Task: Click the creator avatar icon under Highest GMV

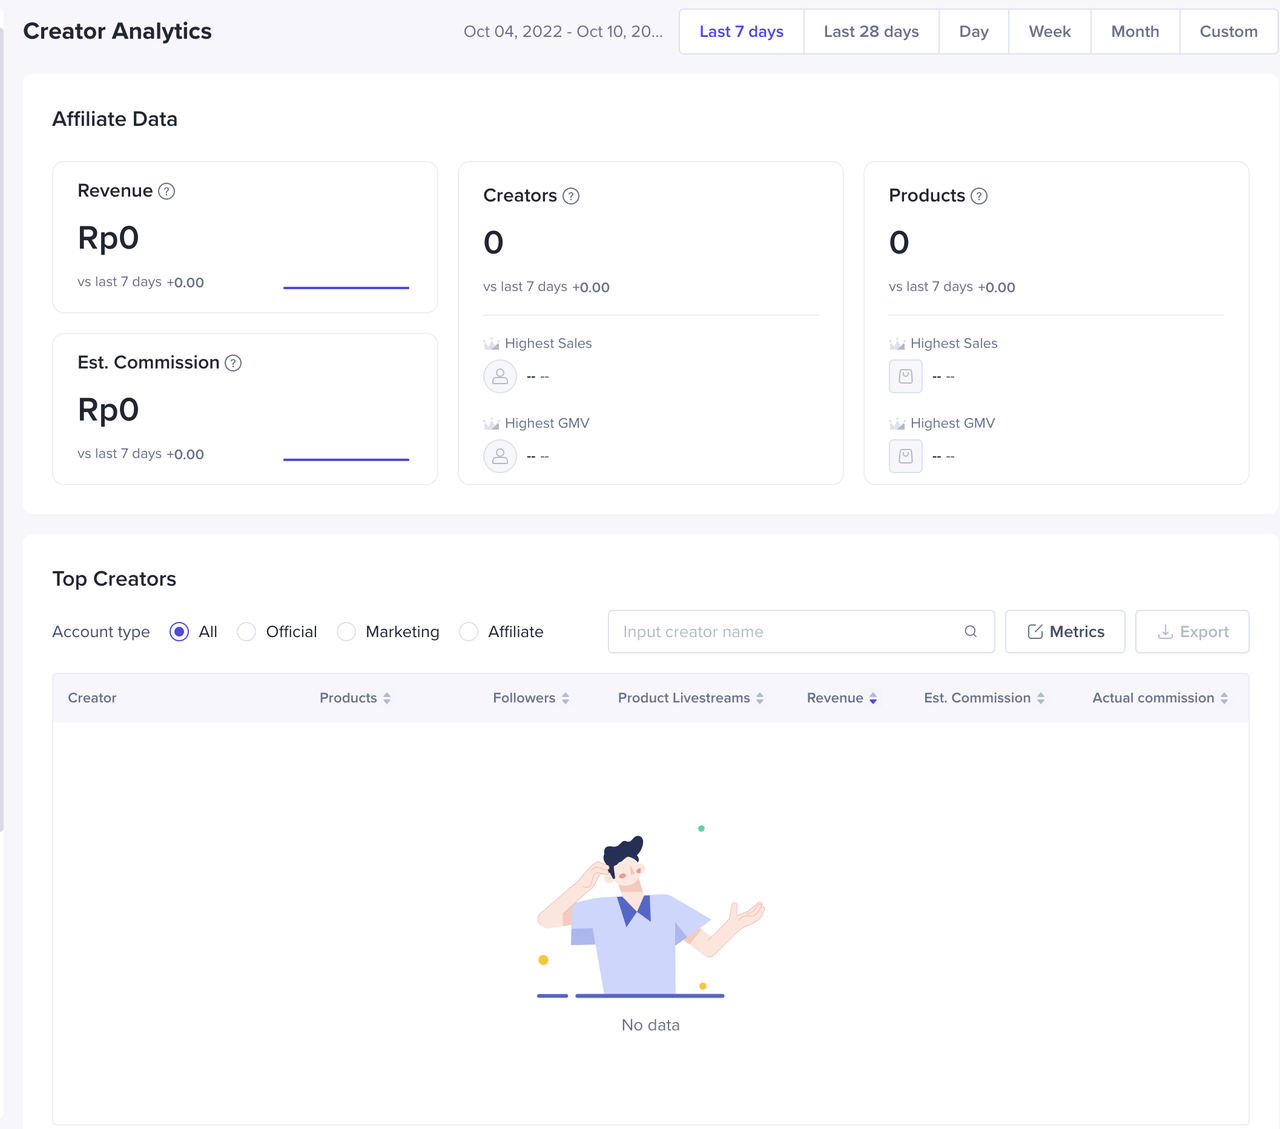Action: tap(500, 457)
